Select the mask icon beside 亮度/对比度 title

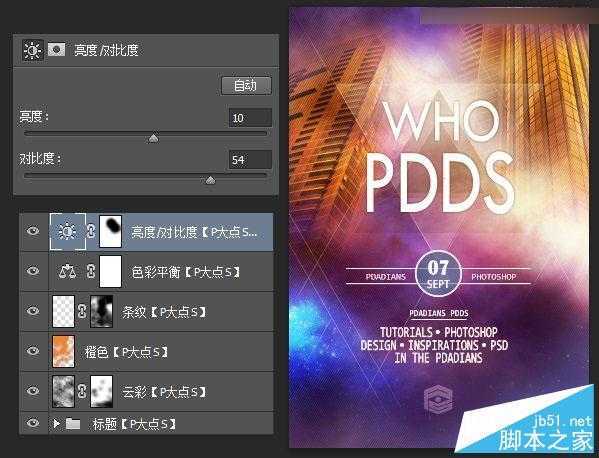pos(57,50)
